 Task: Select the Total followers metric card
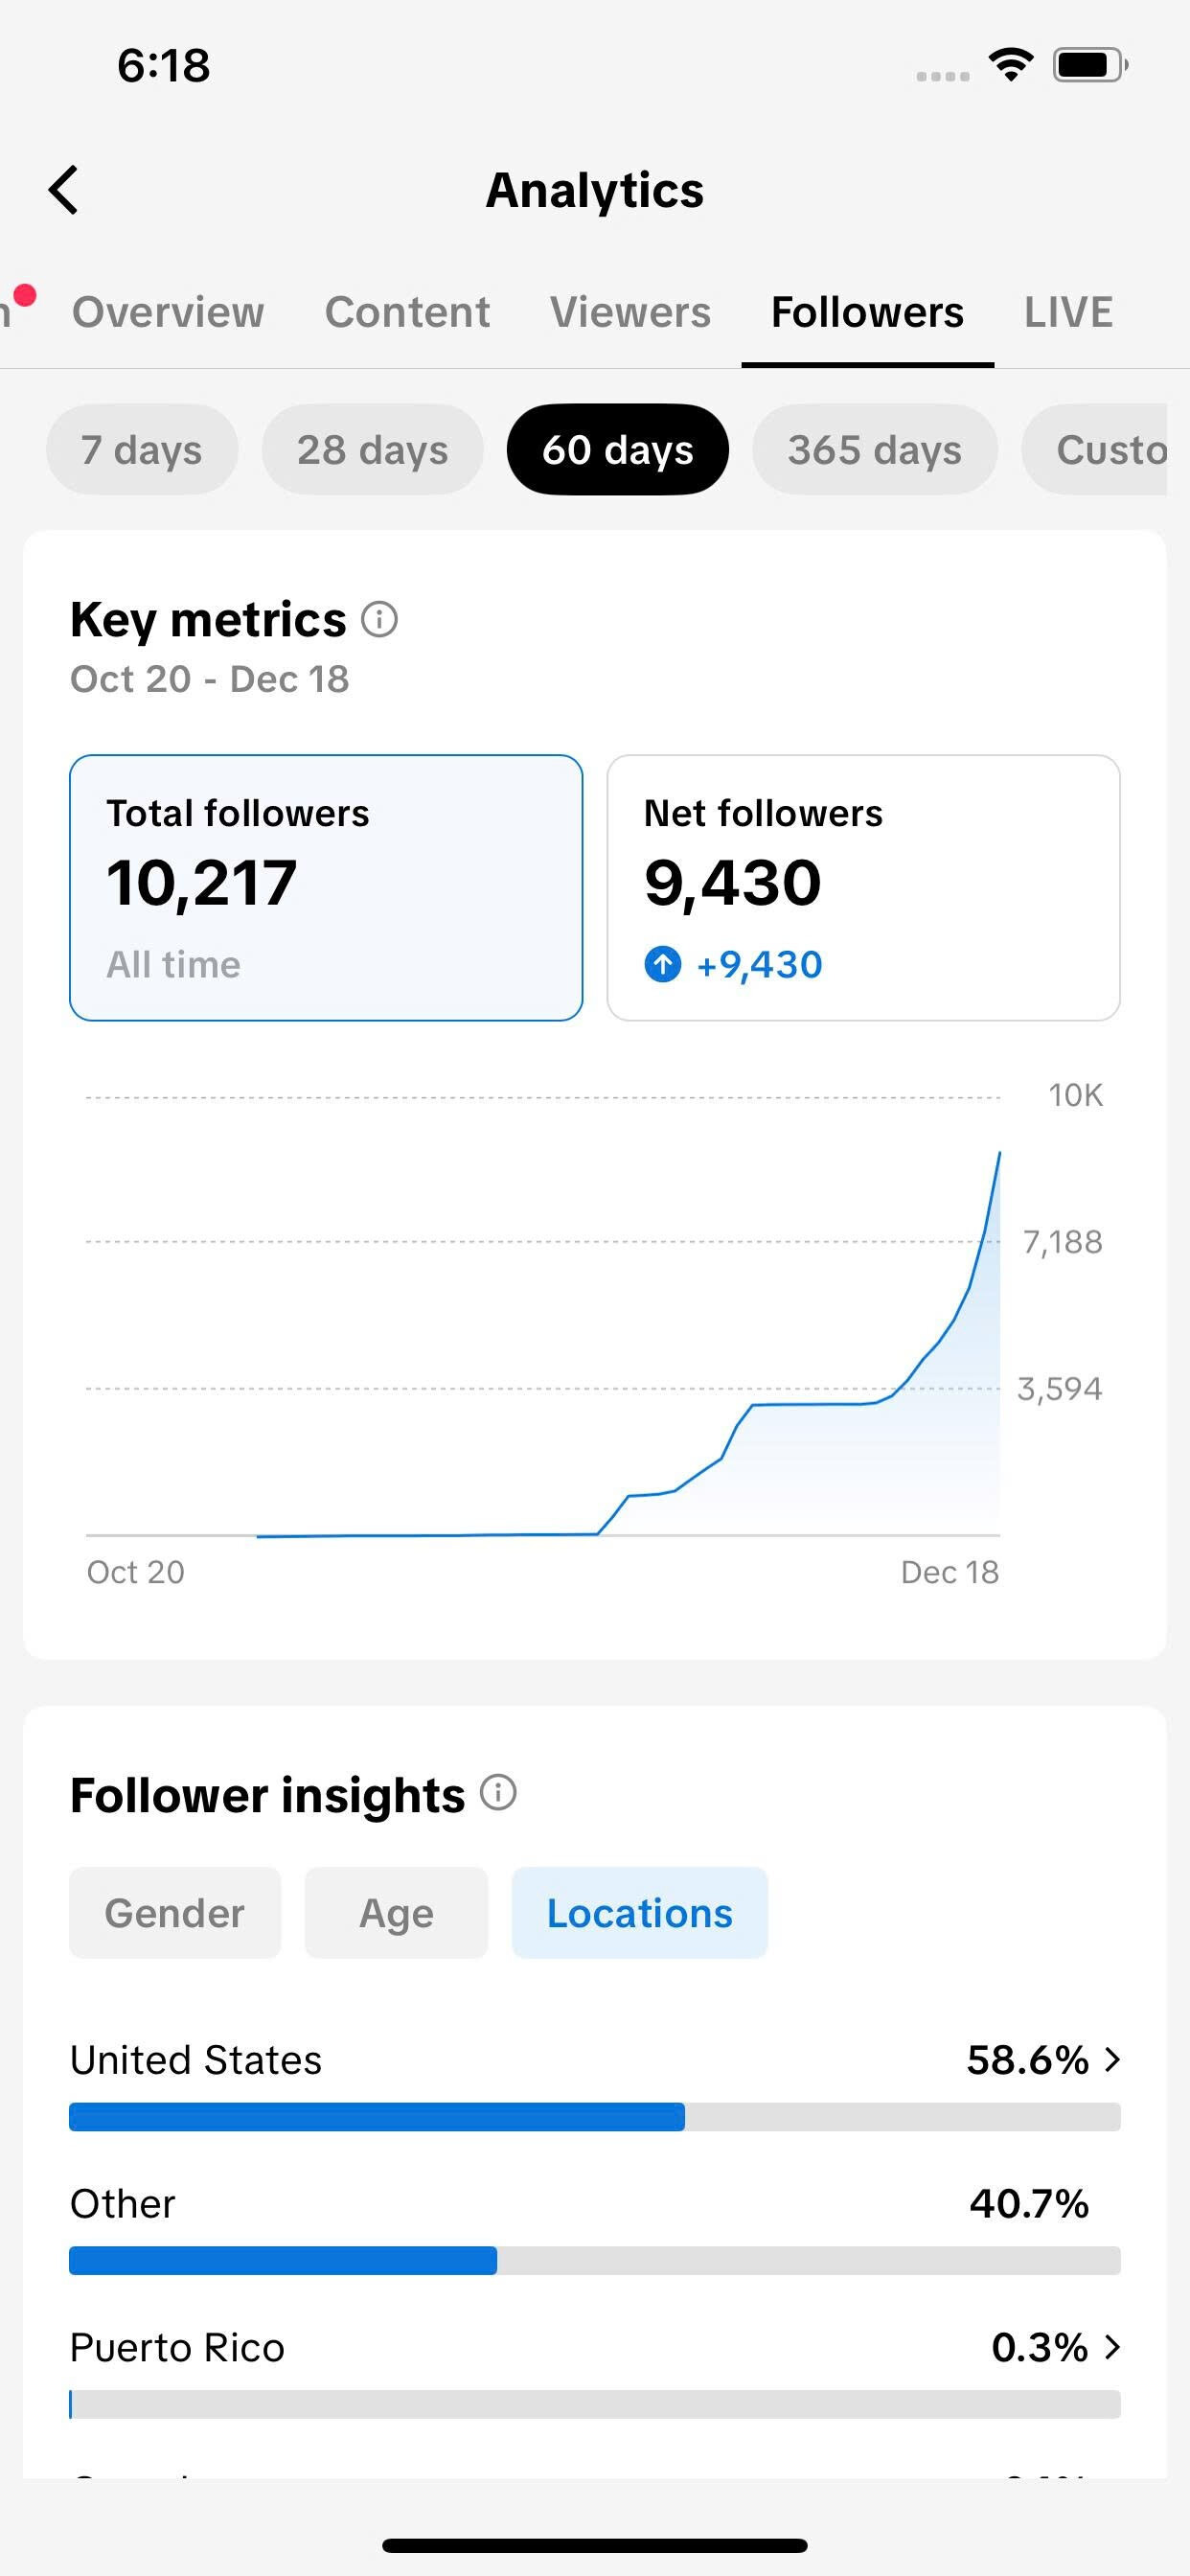326,887
